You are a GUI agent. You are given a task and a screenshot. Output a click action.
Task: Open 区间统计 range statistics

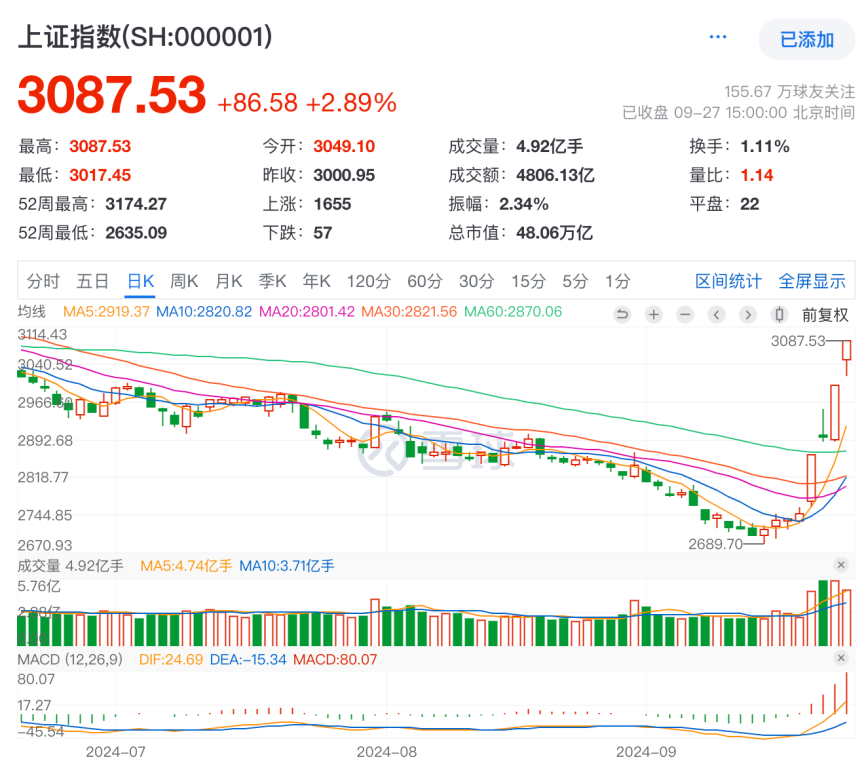coord(728,281)
